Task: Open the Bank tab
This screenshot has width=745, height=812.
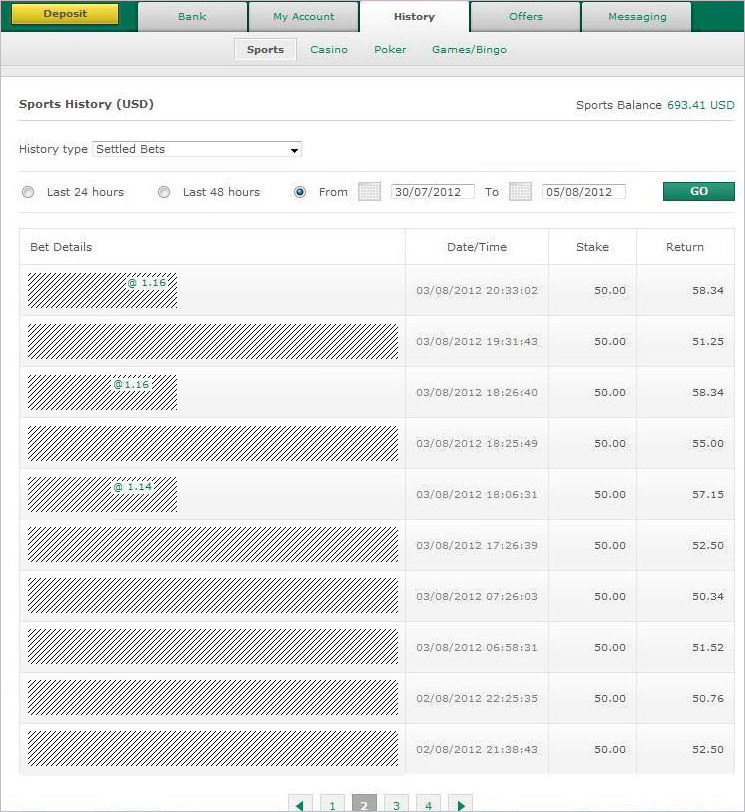Action: point(192,17)
